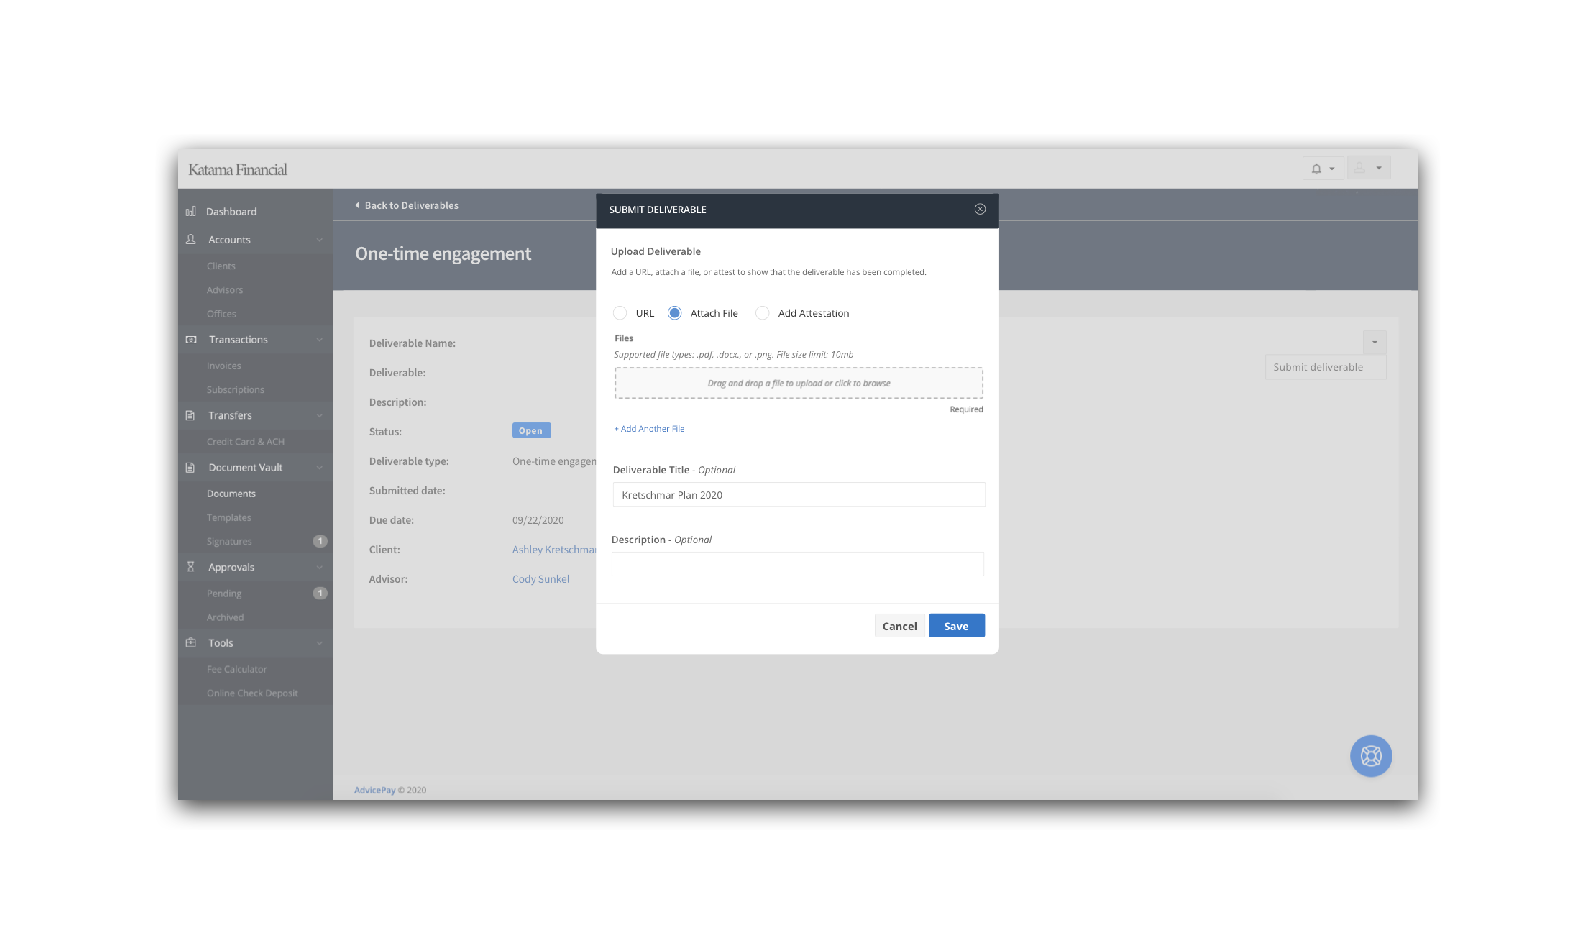This screenshot has height=950, width=1596.
Task: Click the drag and drop file upload area
Action: pos(798,383)
